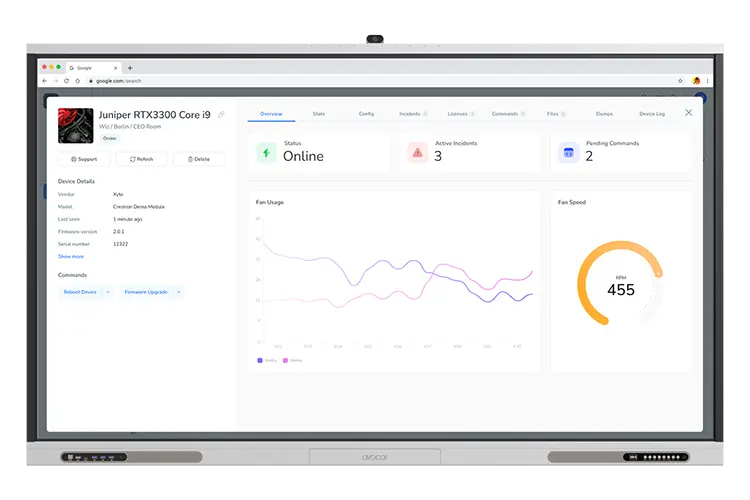Click the Wiz / Berlin / CEO Room path

130,126
